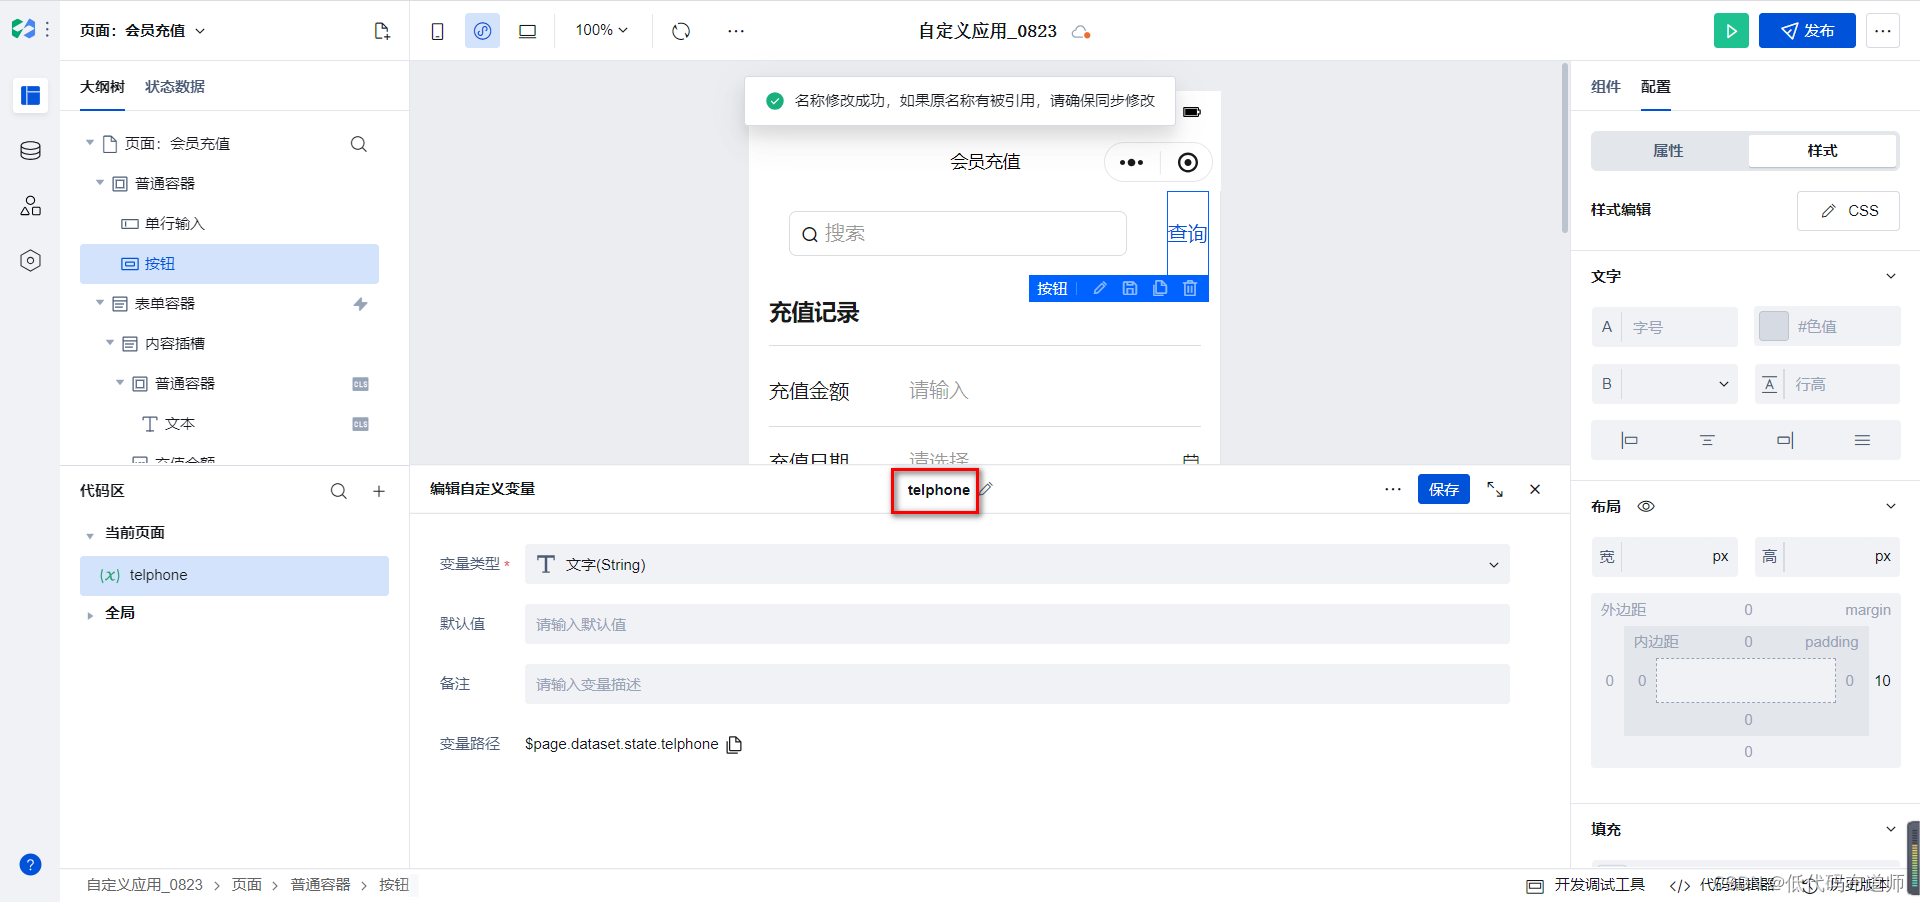Close the variable editor panel

pyautogui.click(x=1535, y=489)
